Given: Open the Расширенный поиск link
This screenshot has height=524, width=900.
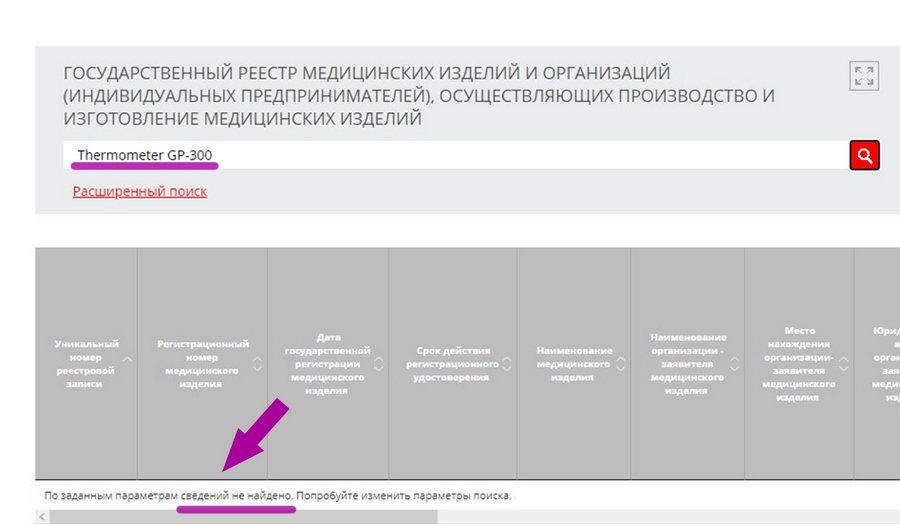Looking at the screenshot, I should pyautogui.click(x=139, y=191).
